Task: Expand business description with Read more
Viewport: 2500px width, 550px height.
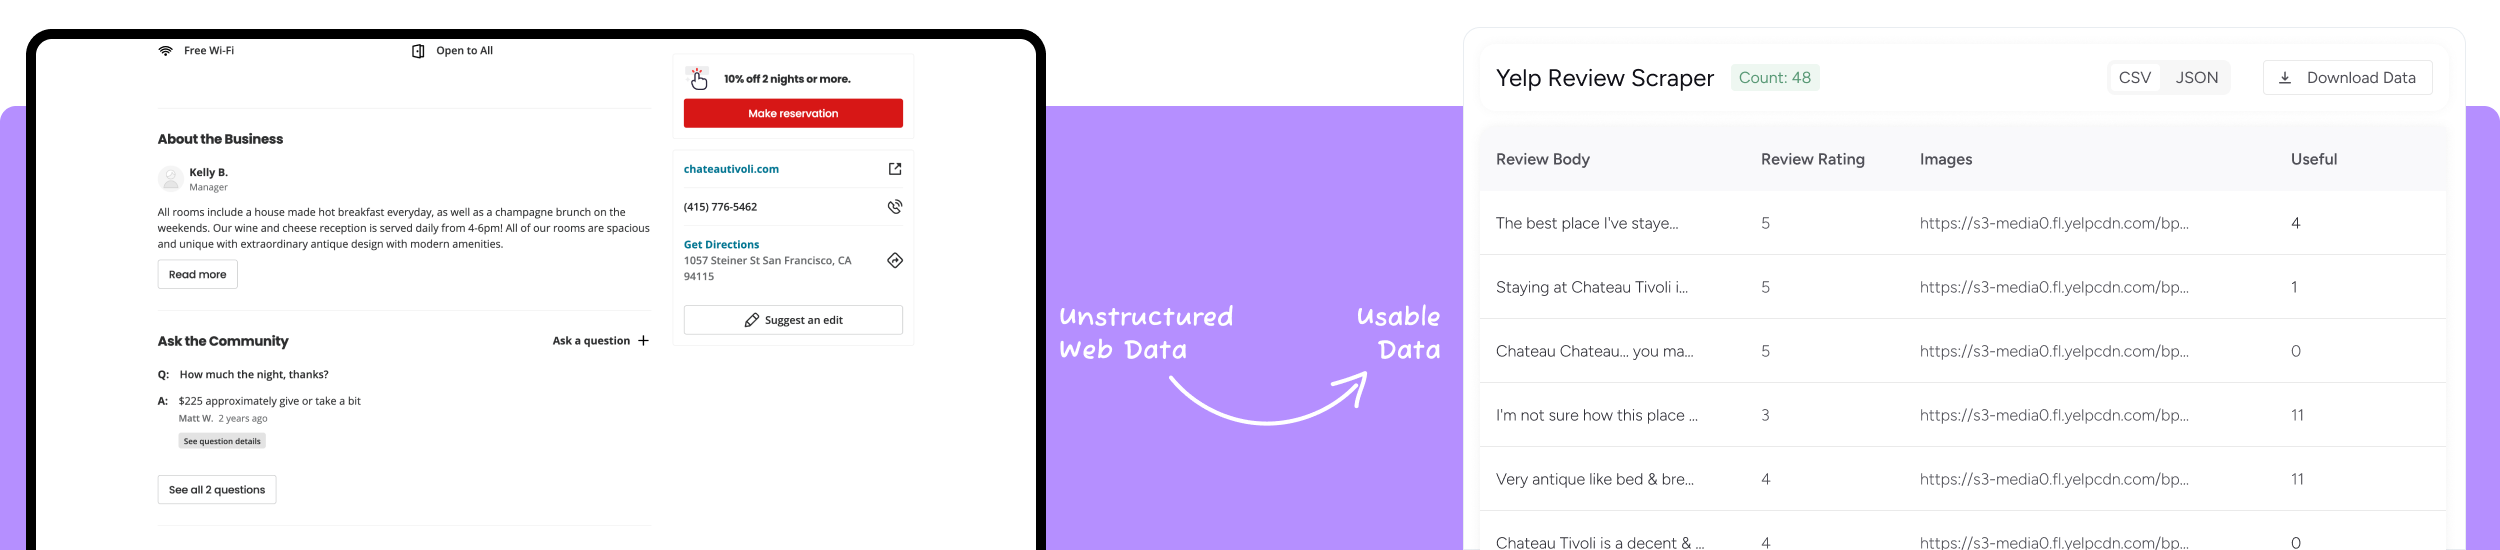Action: pos(197,275)
